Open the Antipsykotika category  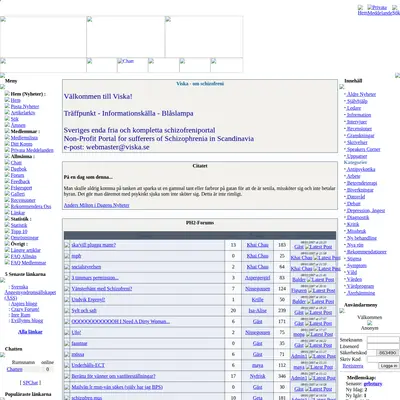(x=361, y=169)
